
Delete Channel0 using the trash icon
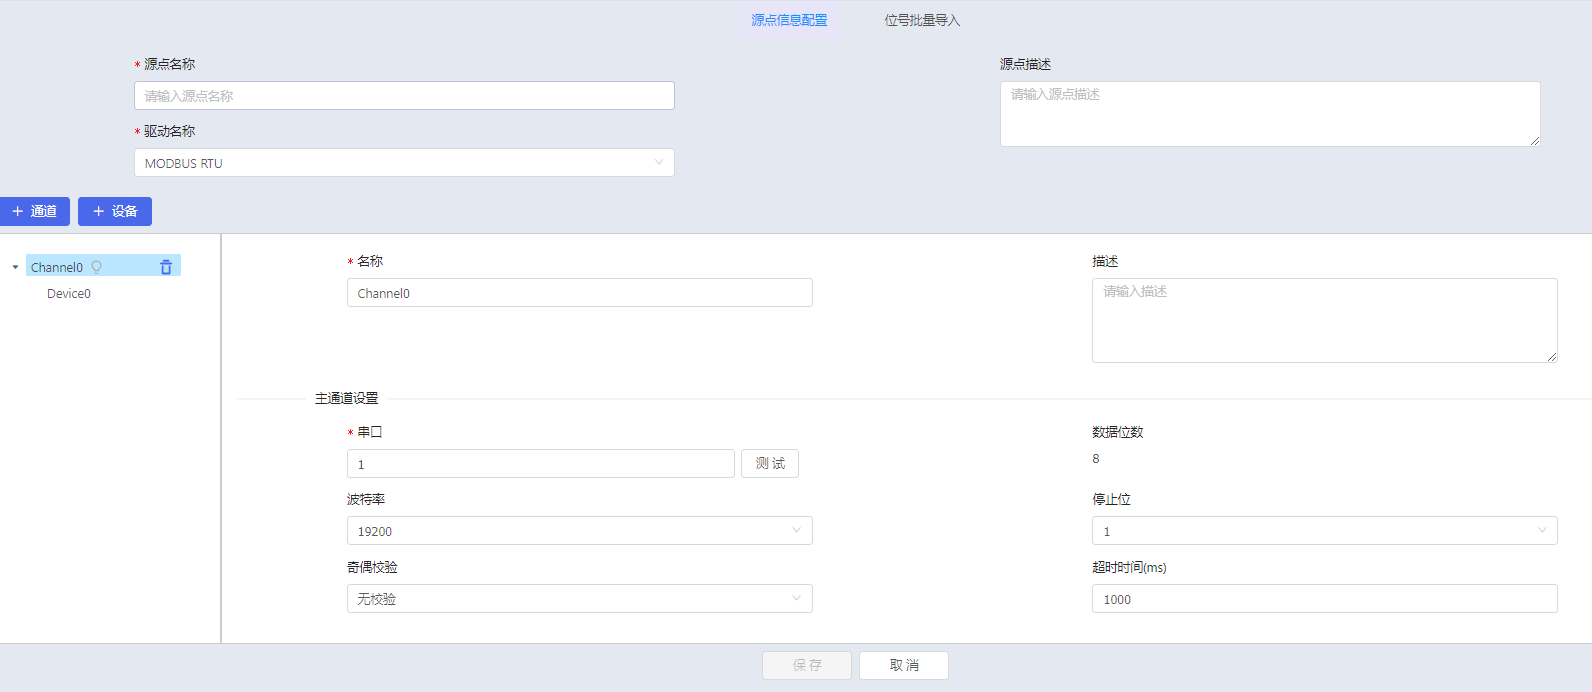pyautogui.click(x=166, y=267)
